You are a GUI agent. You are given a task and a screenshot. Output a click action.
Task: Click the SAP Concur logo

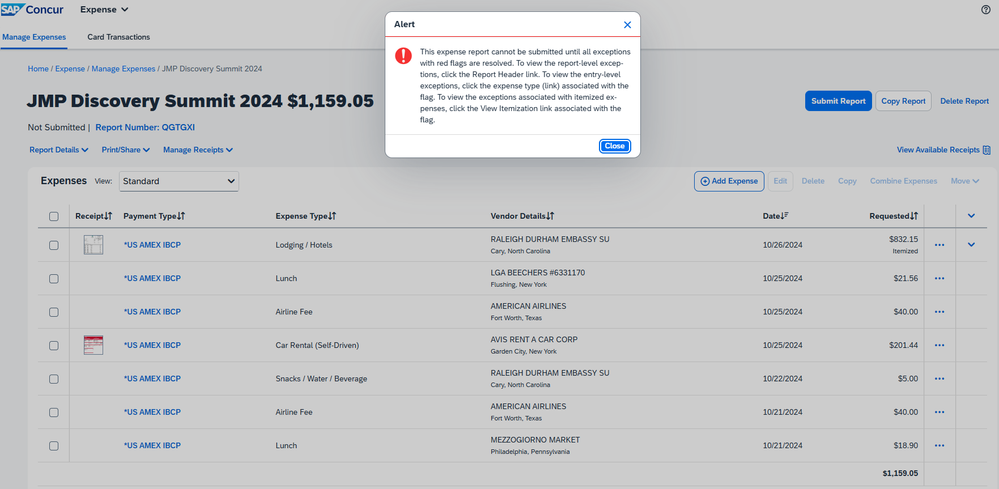32,10
